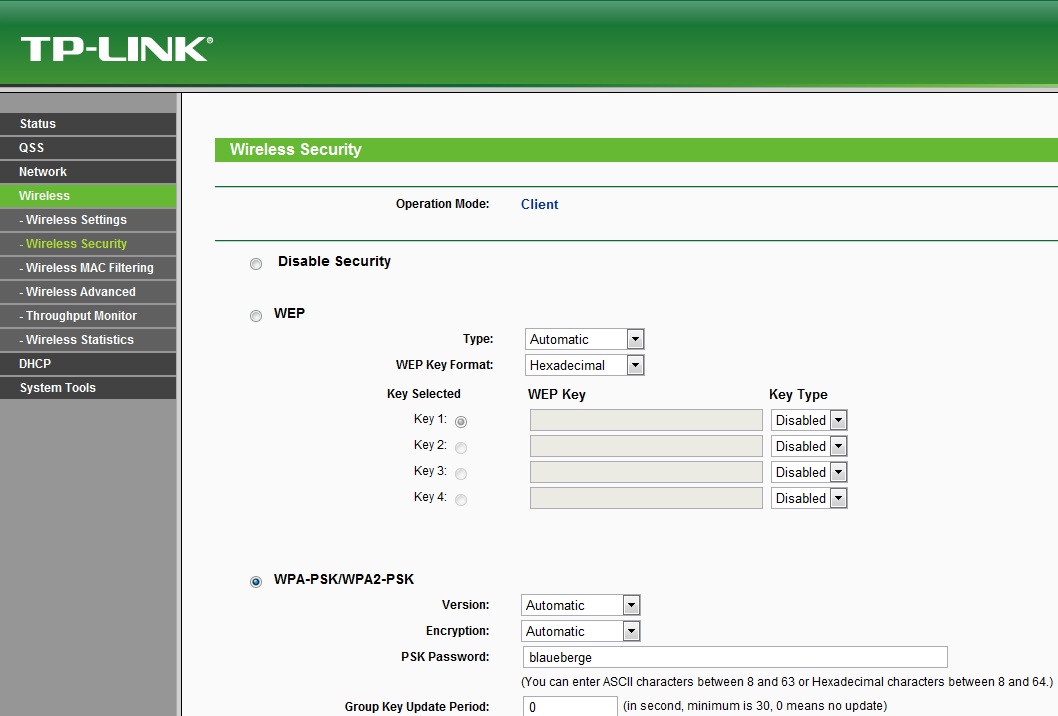1058x716 pixels.
Task: Select WPA-PSK/WPA2-PSK radio button
Action: [x=256, y=582]
